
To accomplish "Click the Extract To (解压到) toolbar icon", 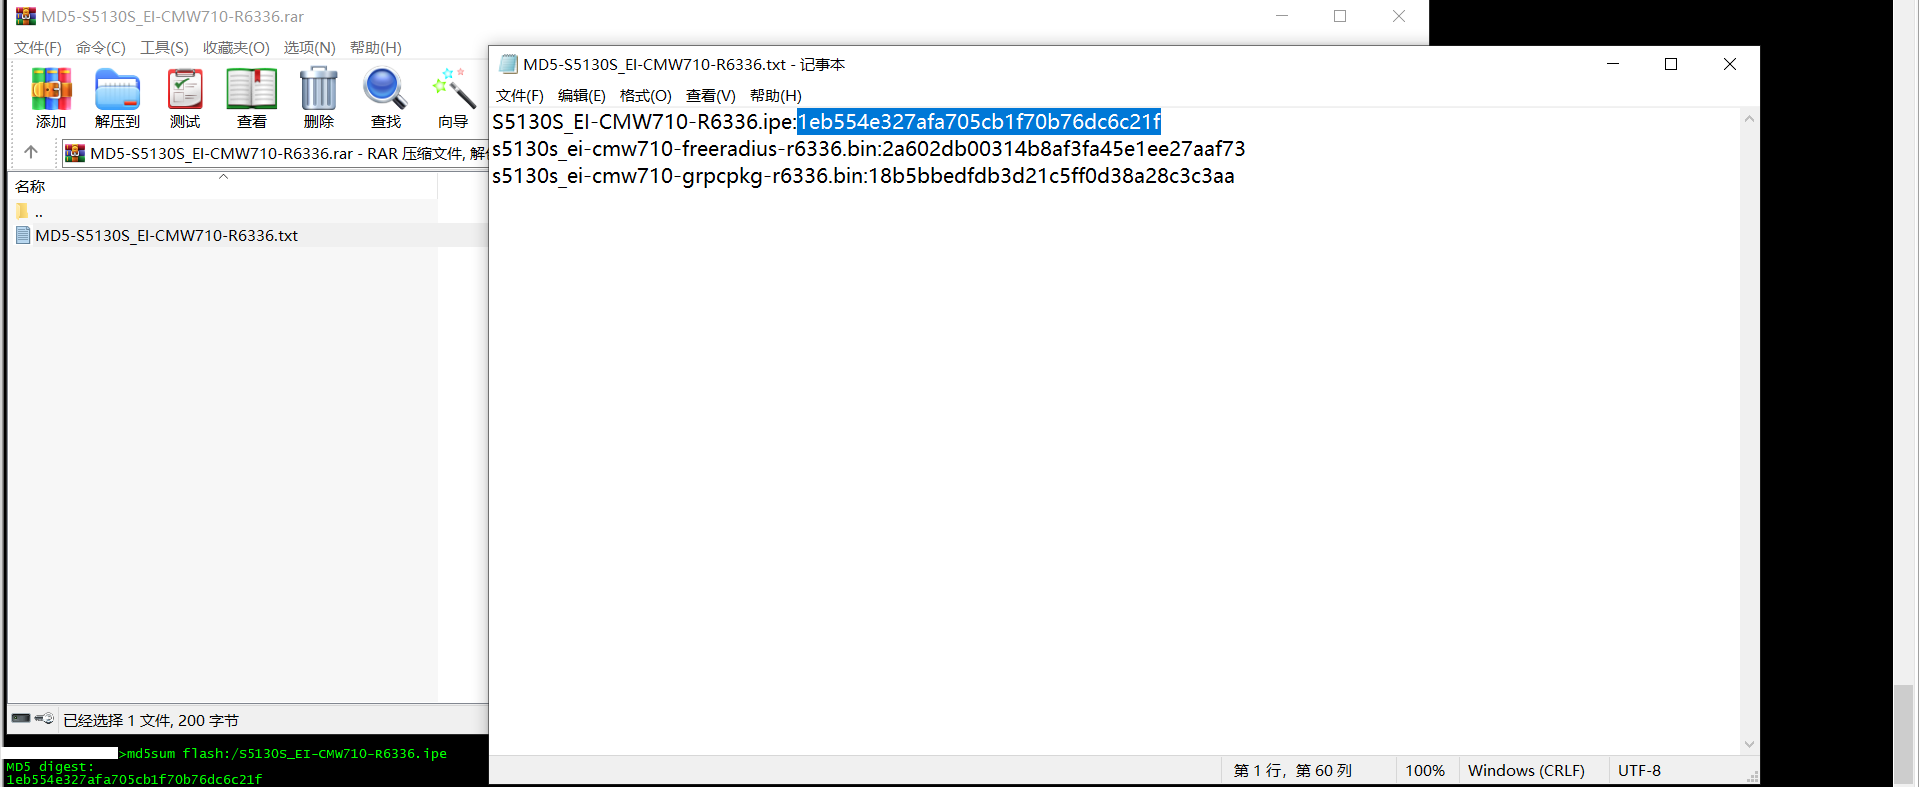I will tap(117, 98).
